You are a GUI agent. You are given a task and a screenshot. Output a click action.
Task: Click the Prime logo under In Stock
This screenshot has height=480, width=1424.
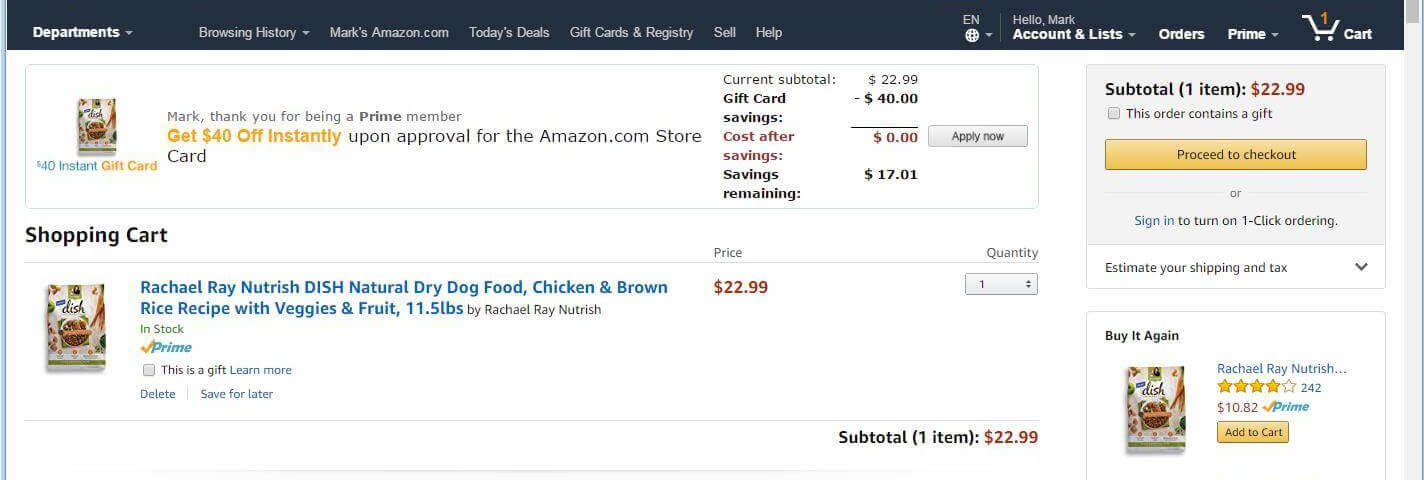[x=166, y=347]
